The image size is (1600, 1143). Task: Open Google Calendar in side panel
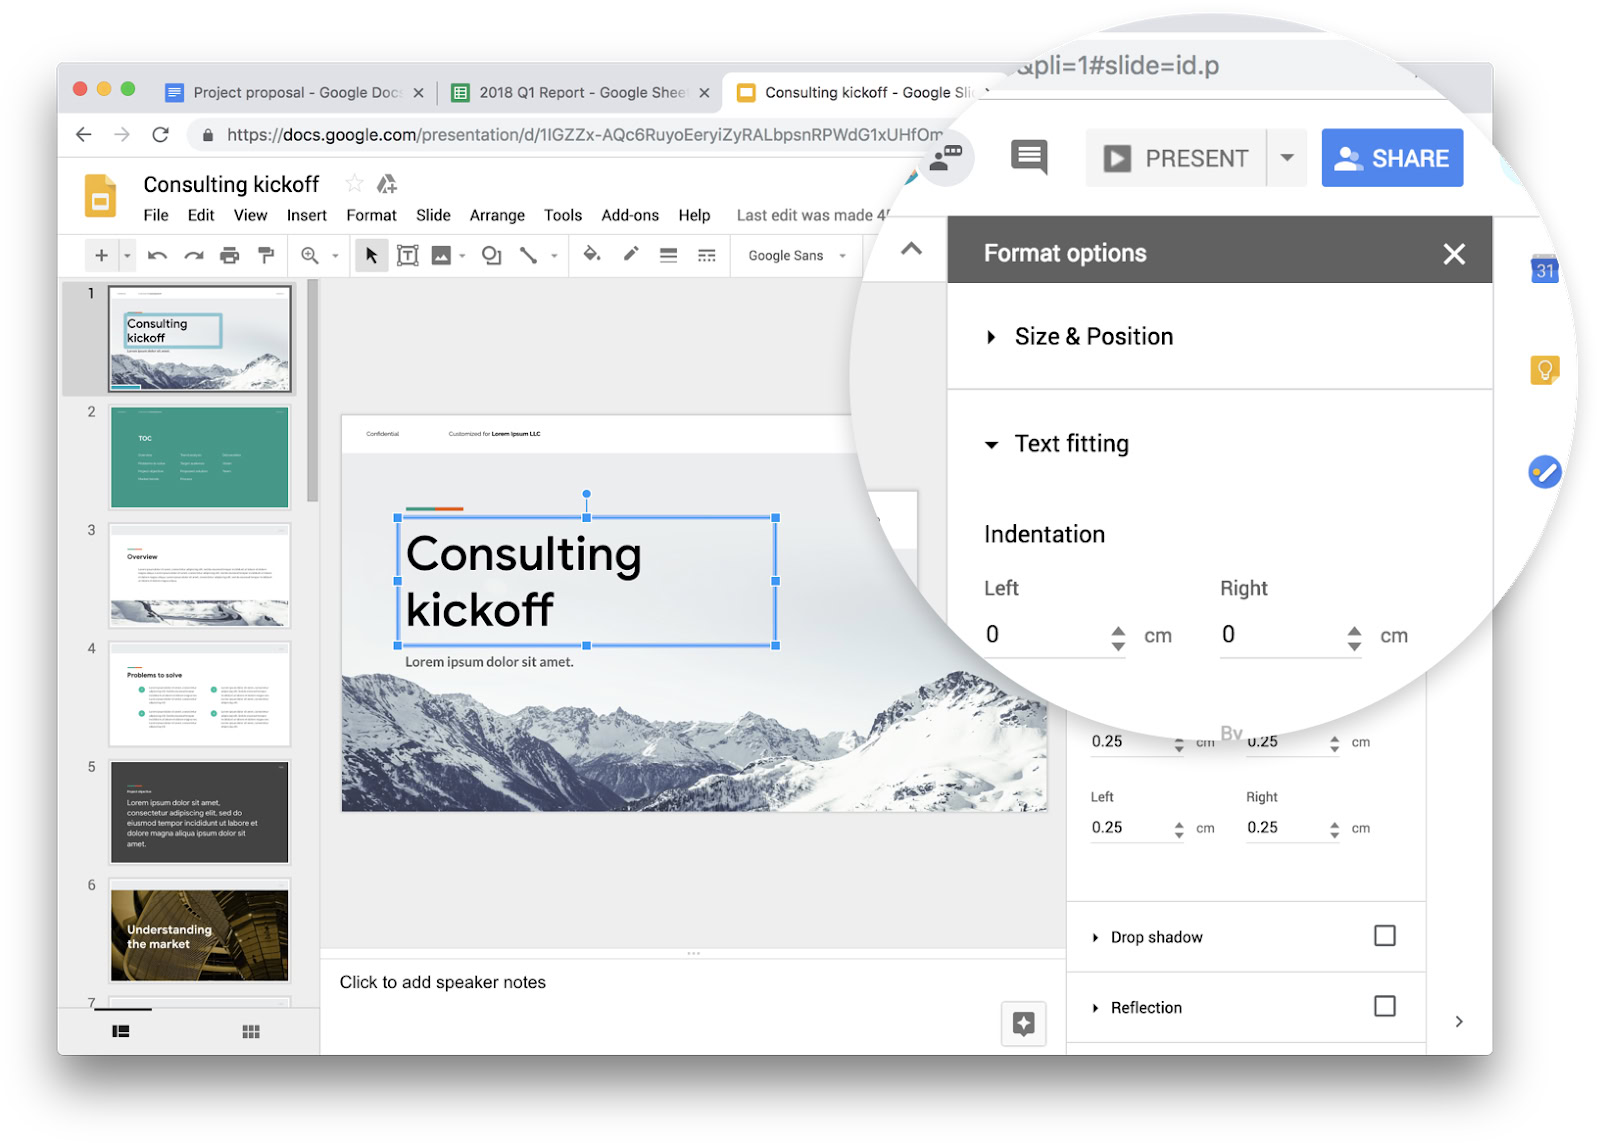click(x=1545, y=269)
